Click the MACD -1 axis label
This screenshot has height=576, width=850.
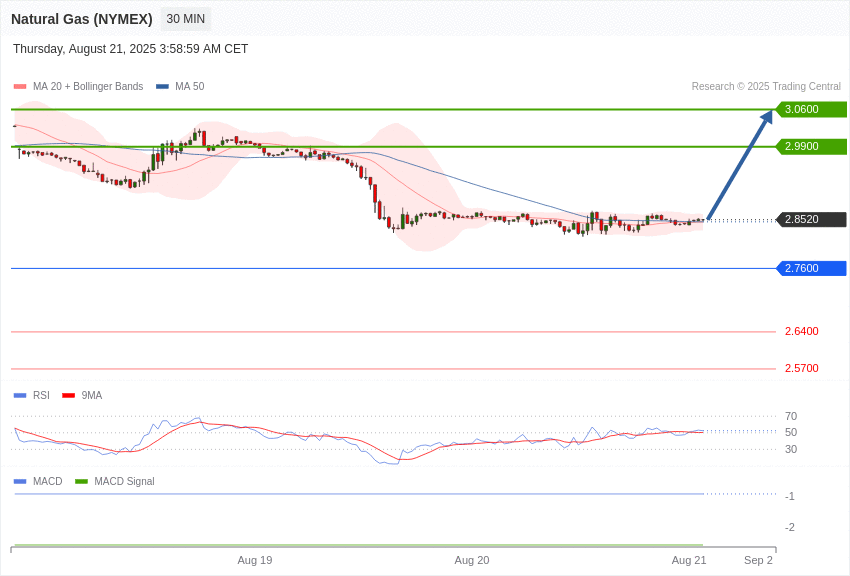tap(790, 496)
